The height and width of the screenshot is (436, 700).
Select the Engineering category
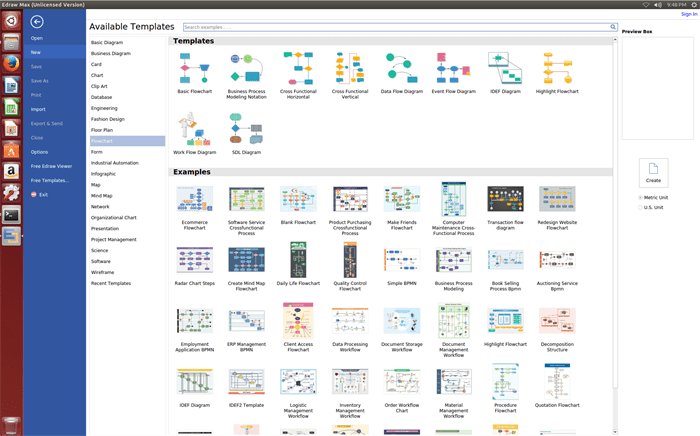(x=104, y=108)
